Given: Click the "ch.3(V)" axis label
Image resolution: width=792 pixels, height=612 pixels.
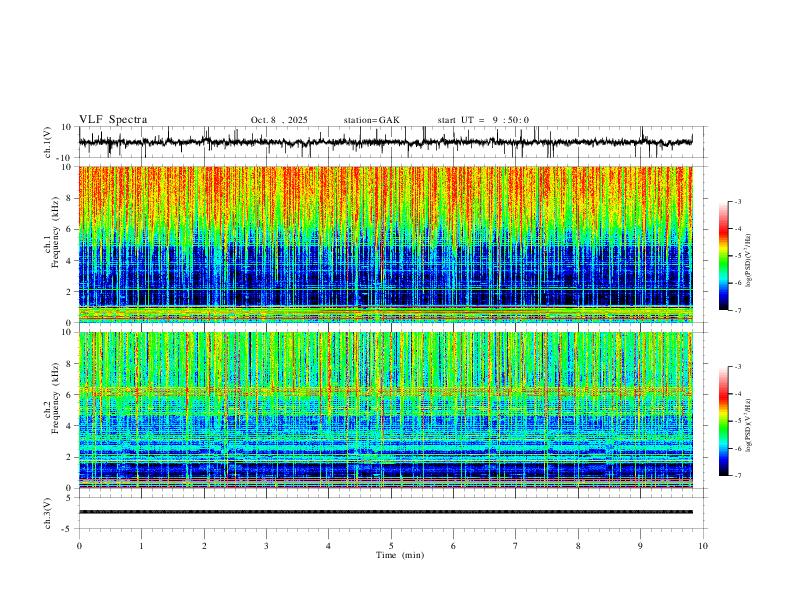Looking at the screenshot, I should tap(48, 513).
